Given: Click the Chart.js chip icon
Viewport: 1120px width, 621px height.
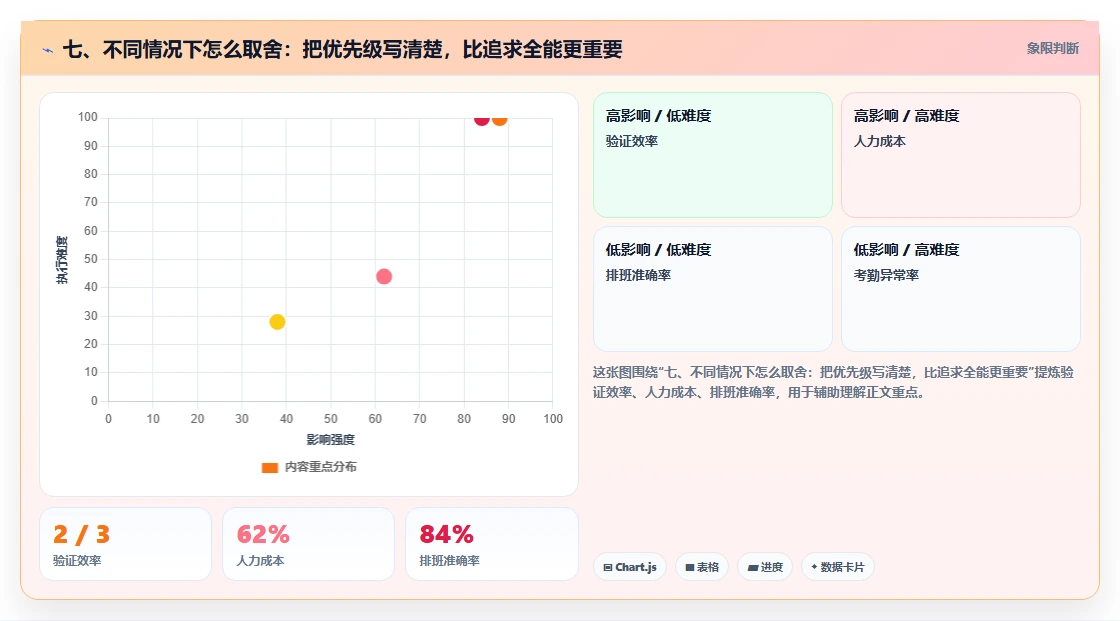Looking at the screenshot, I should (x=608, y=567).
